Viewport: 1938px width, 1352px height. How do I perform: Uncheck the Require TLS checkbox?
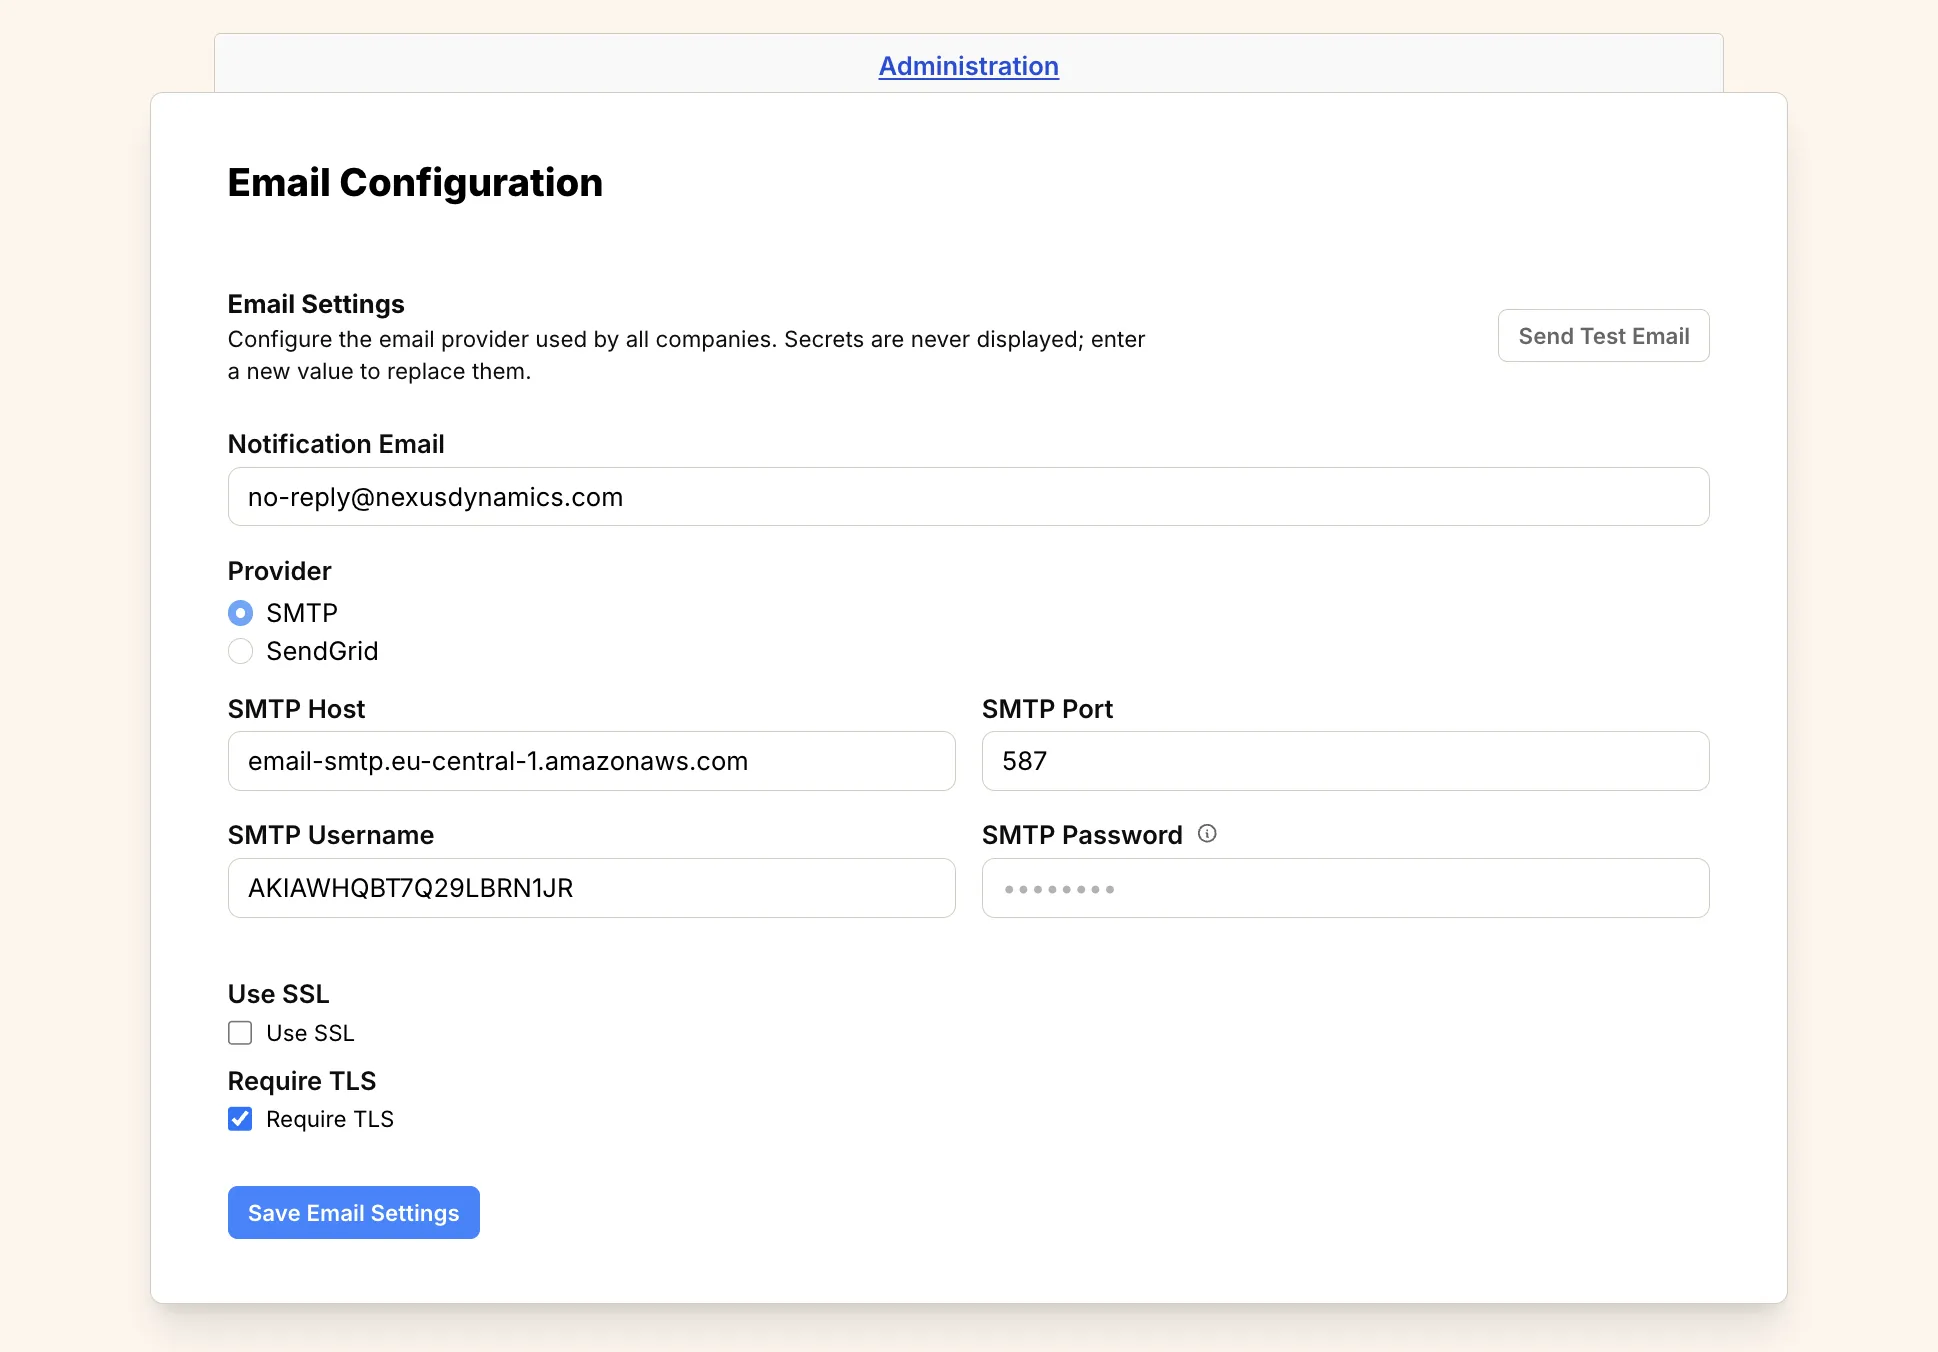(239, 1119)
